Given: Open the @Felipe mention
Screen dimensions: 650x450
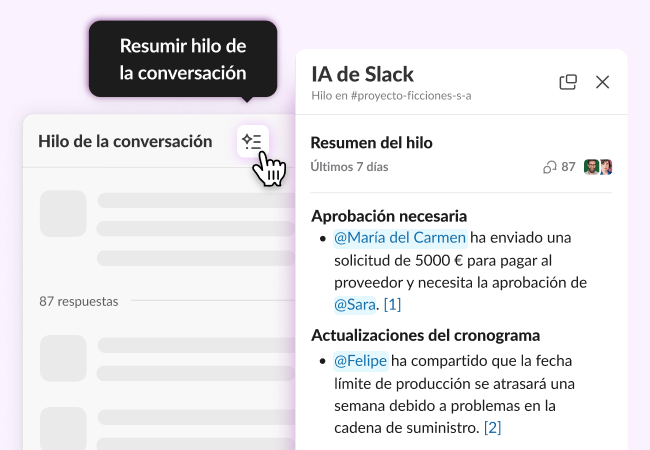Looking at the screenshot, I should [x=359, y=360].
